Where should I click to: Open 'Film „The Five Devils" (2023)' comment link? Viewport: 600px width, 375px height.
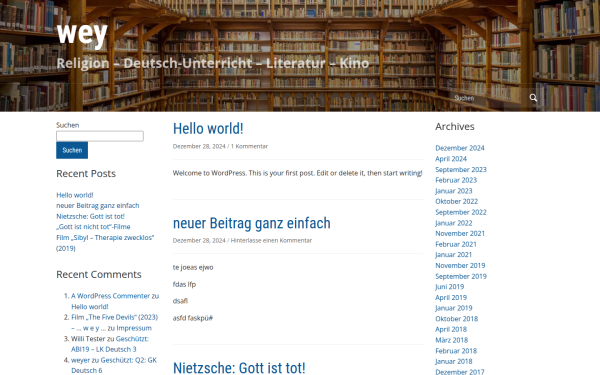(x=114, y=322)
